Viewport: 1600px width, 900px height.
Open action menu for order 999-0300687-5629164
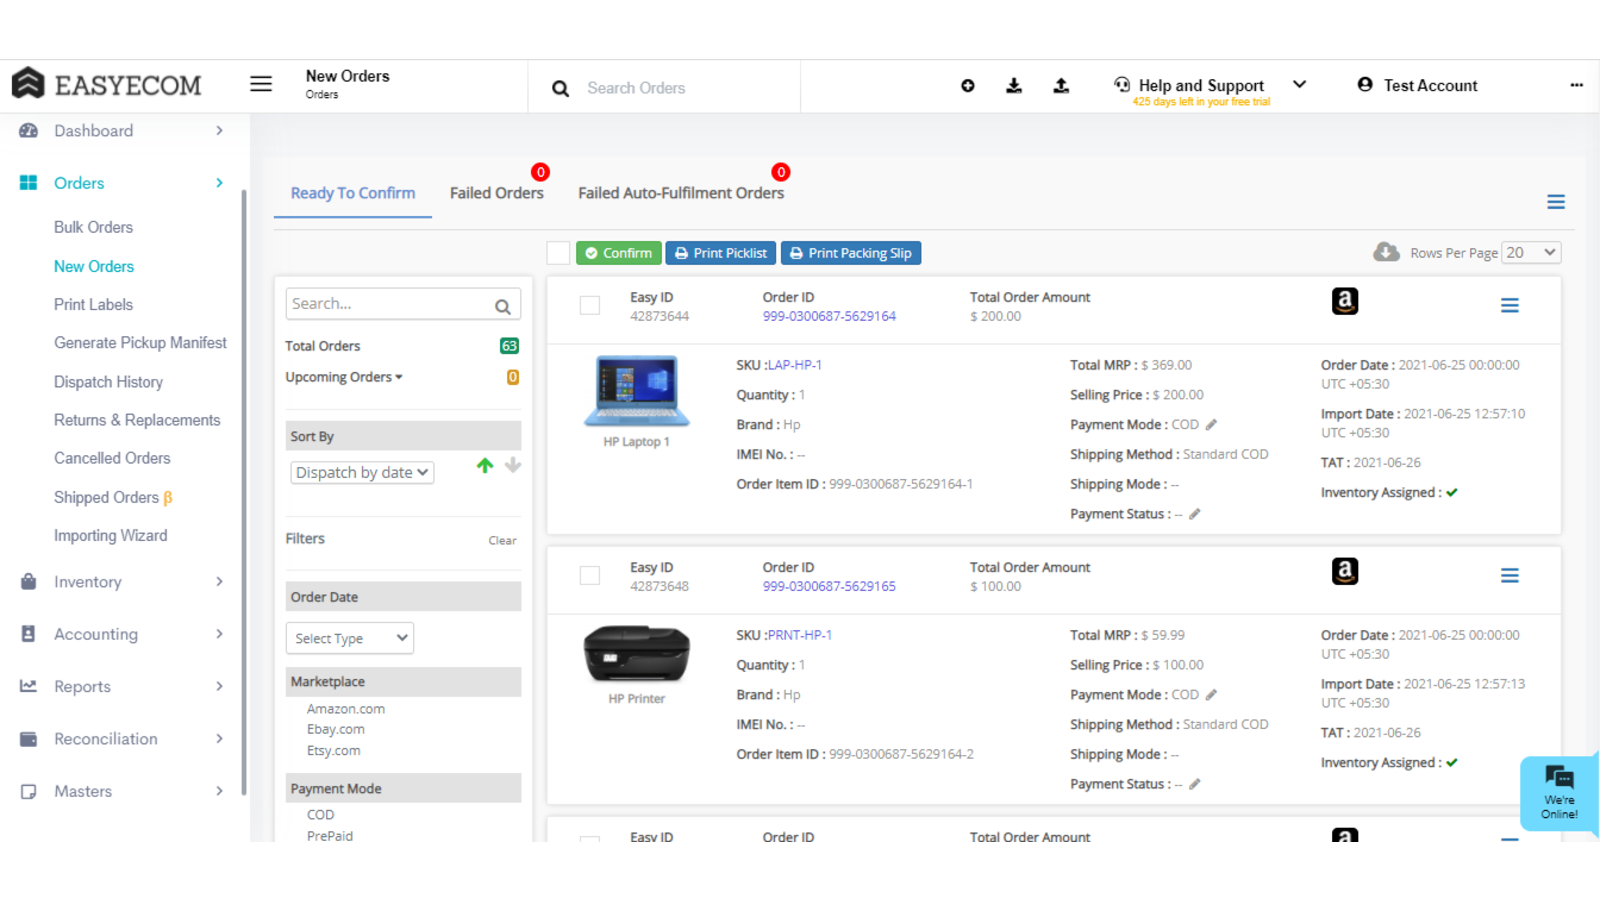coord(1509,305)
